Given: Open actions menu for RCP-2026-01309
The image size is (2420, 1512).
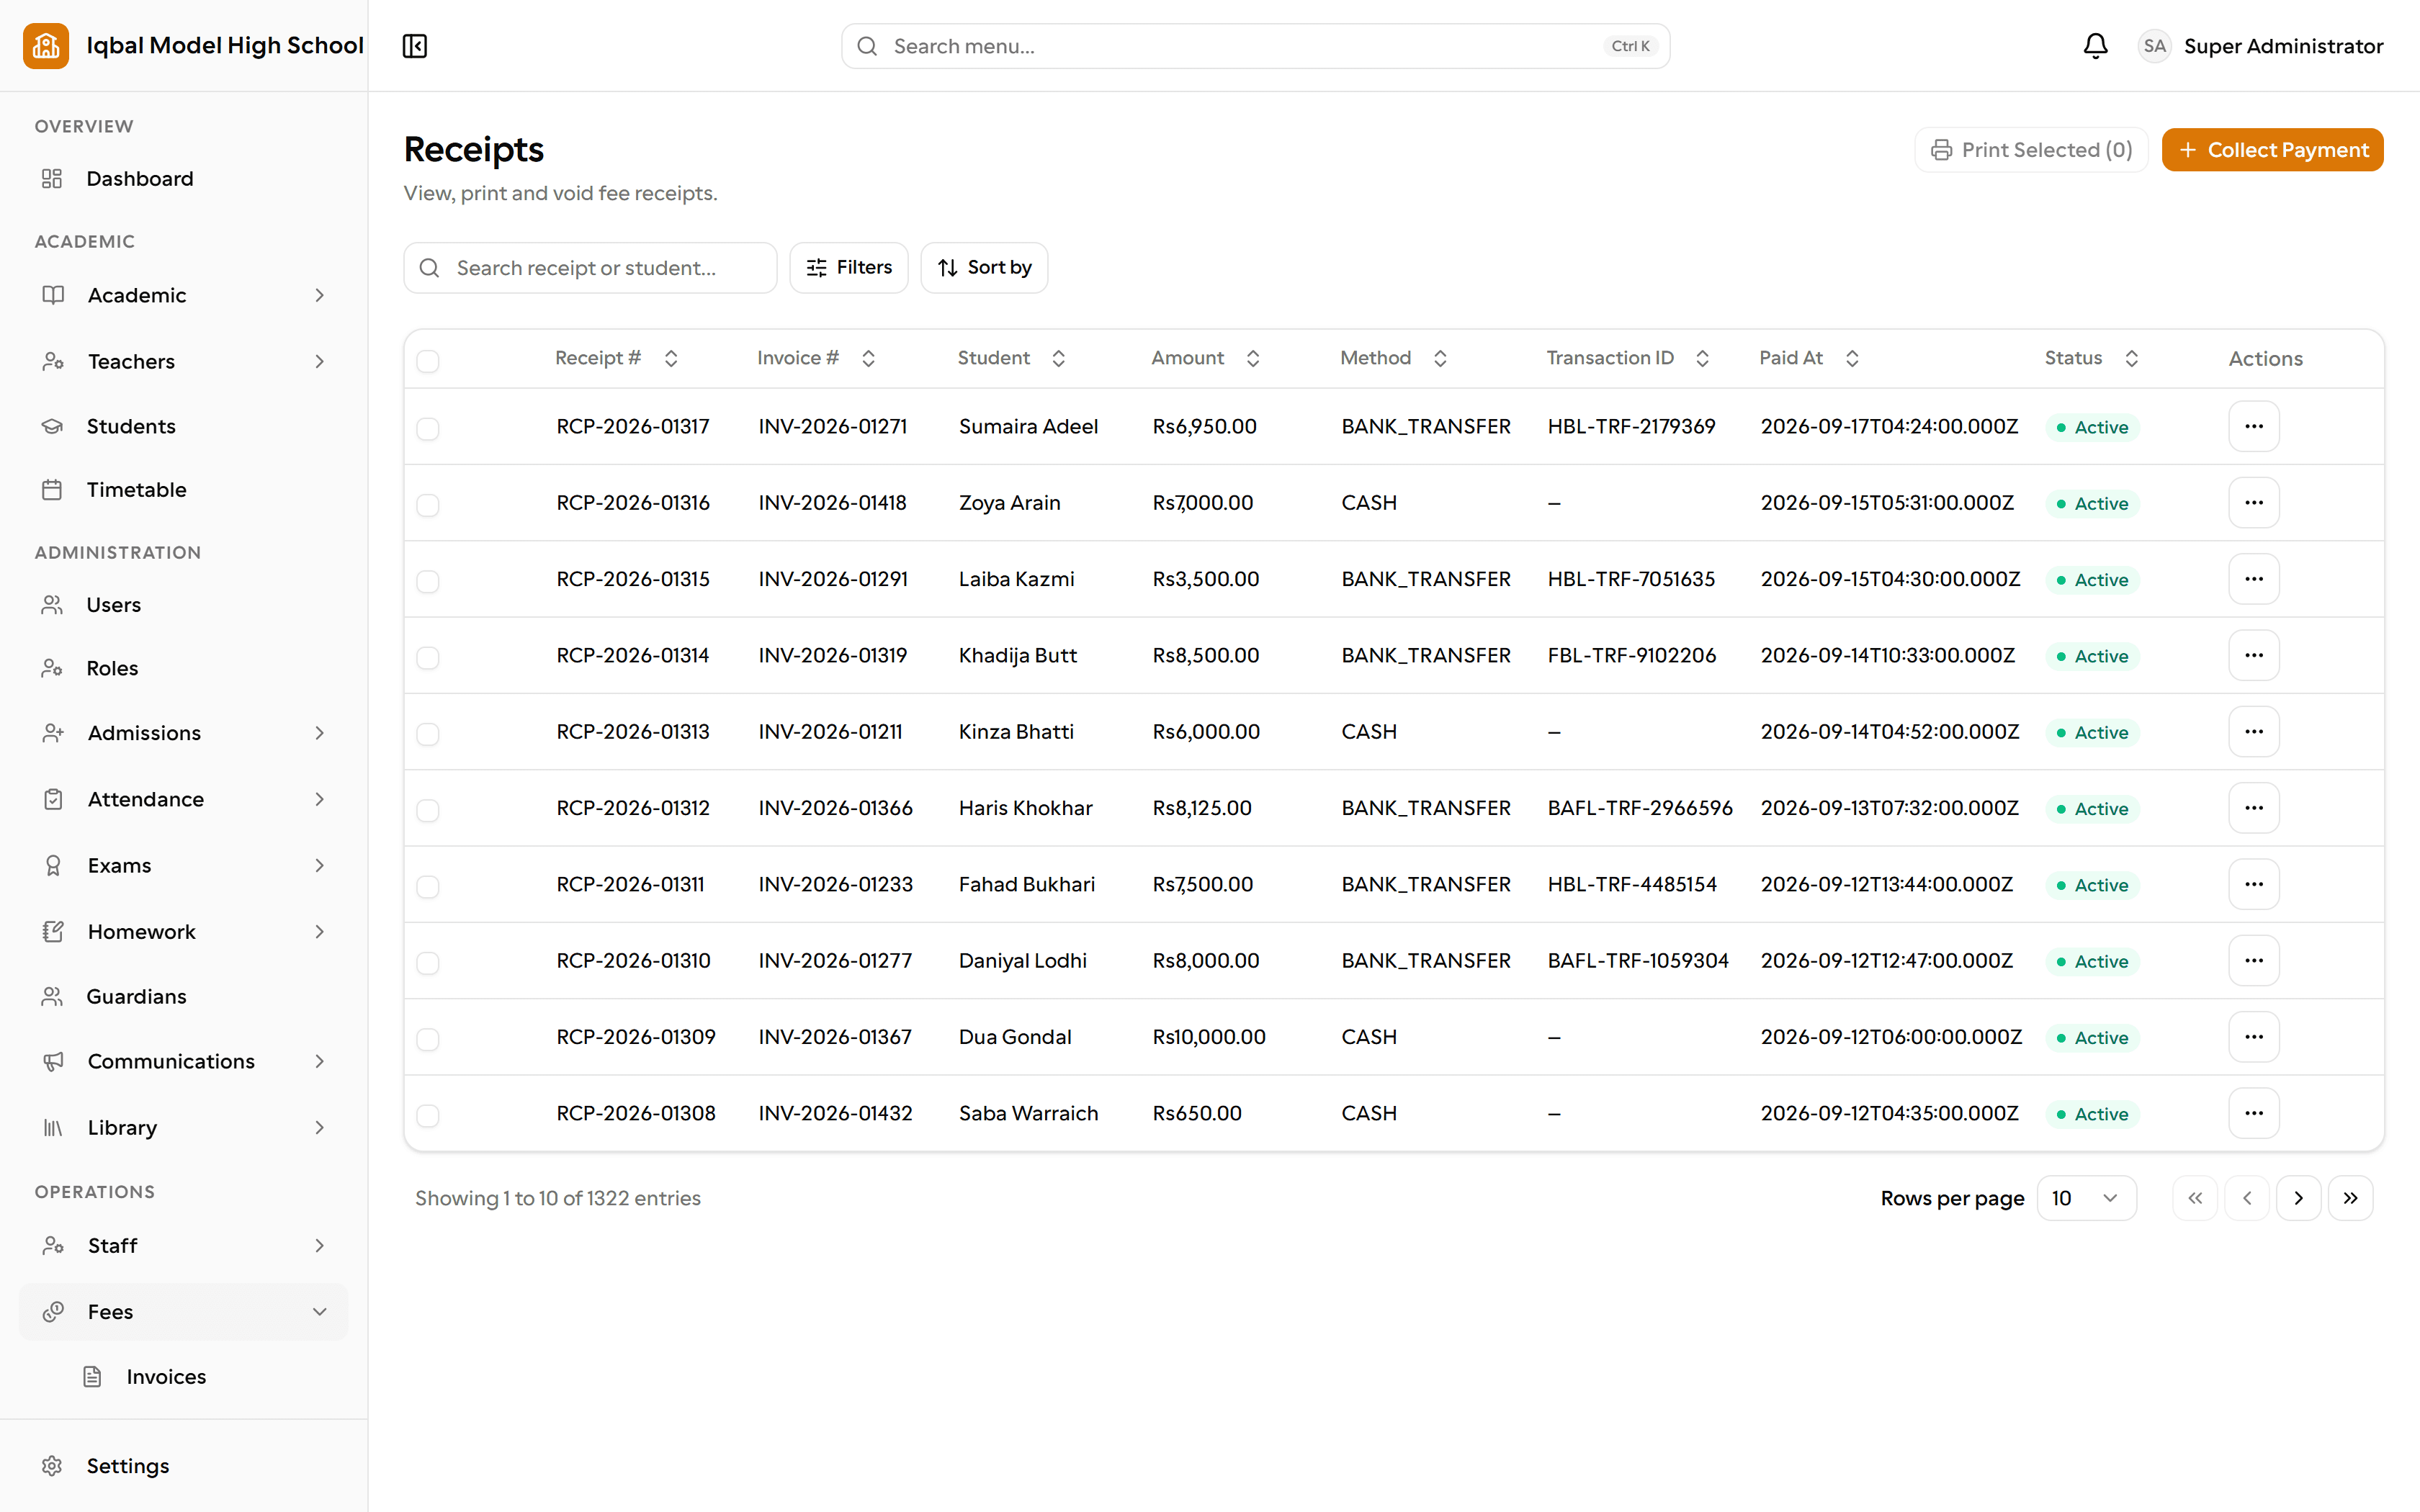Looking at the screenshot, I should coord(2253,1037).
